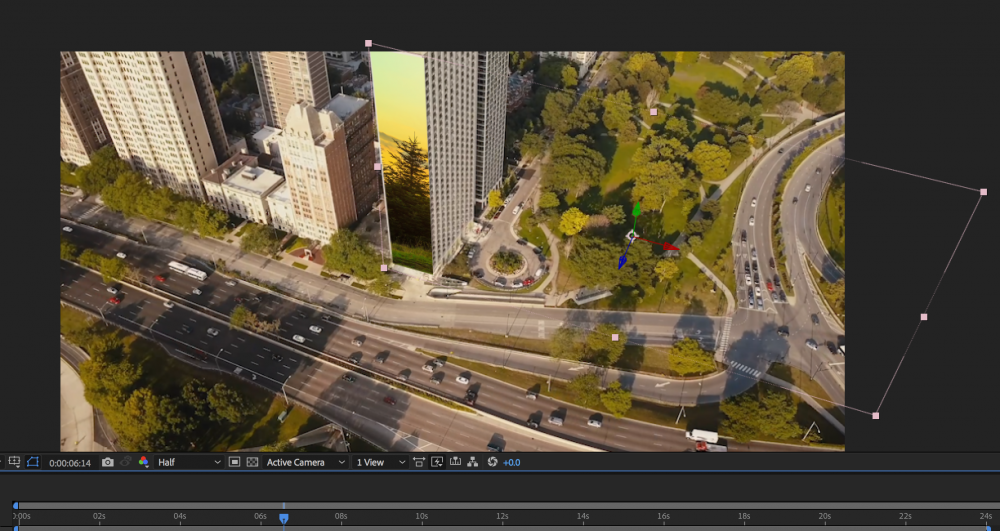Open the composition flowchart icon
This screenshot has height=531, width=1000.
pyautogui.click(x=473, y=462)
